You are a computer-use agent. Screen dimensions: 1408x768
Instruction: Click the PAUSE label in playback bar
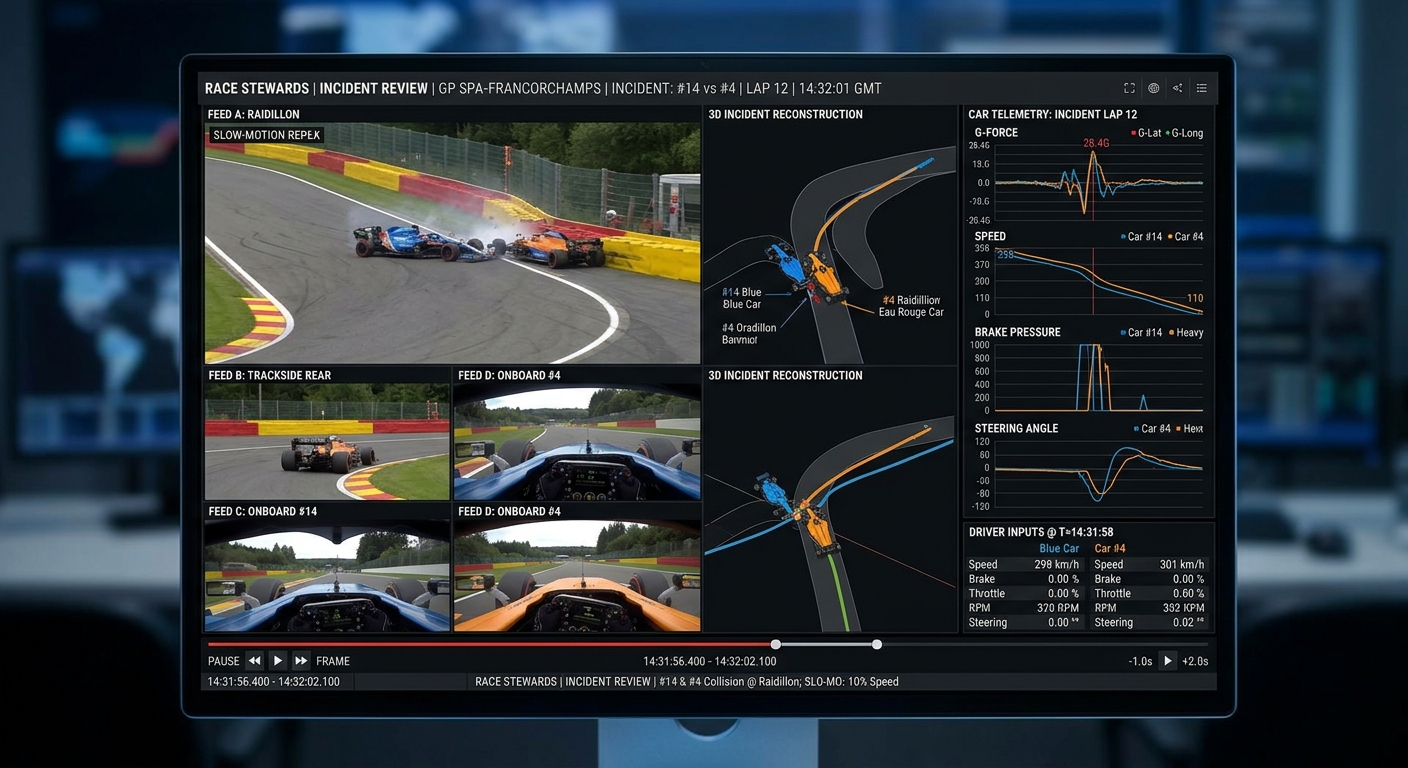224,661
